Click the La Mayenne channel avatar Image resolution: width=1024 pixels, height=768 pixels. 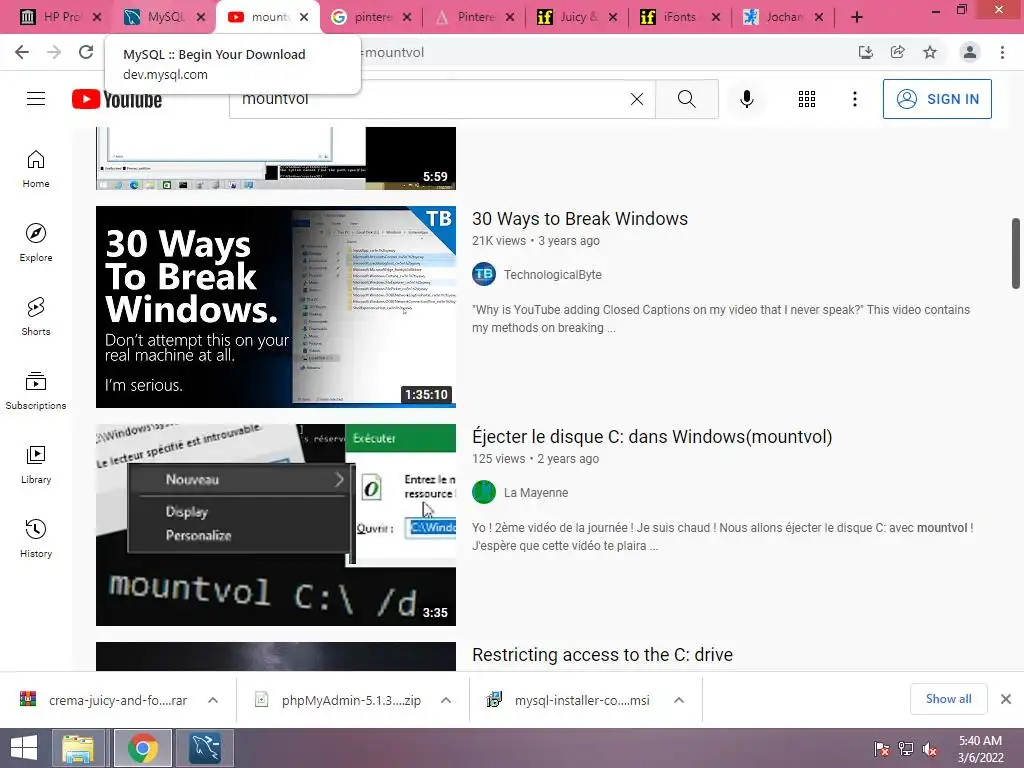click(484, 492)
